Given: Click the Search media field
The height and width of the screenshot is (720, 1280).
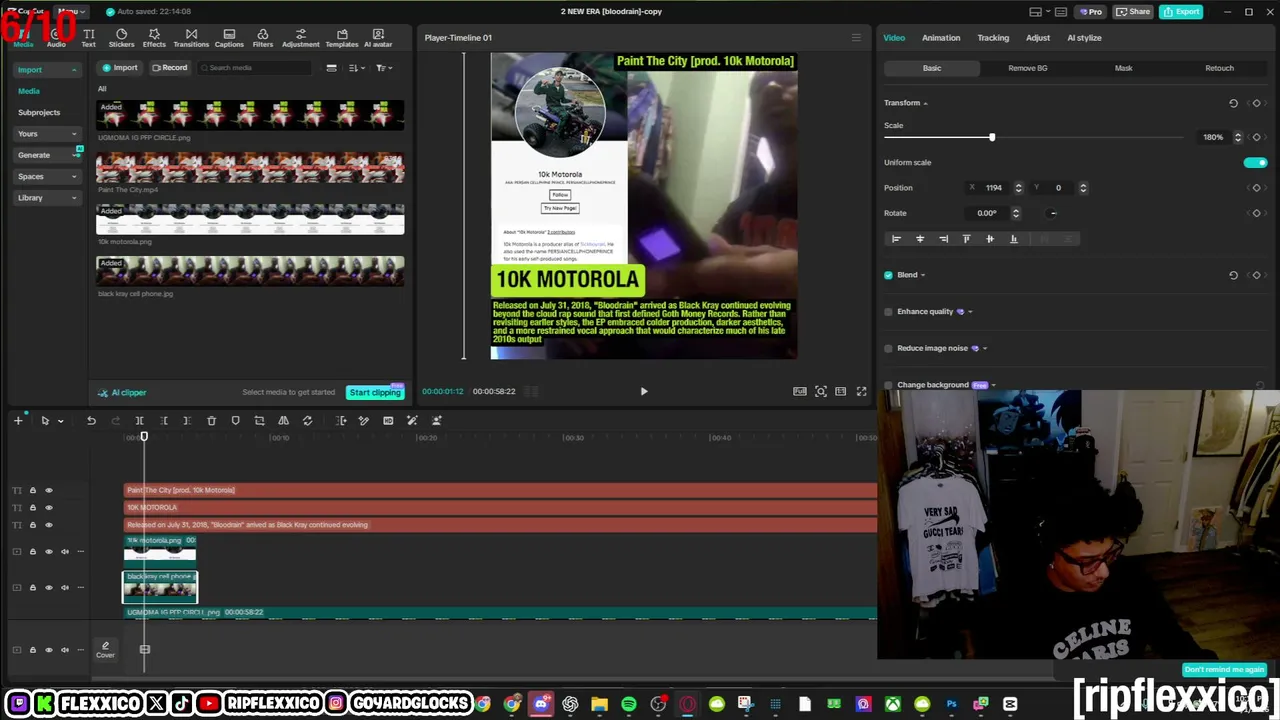Looking at the screenshot, I should point(255,68).
